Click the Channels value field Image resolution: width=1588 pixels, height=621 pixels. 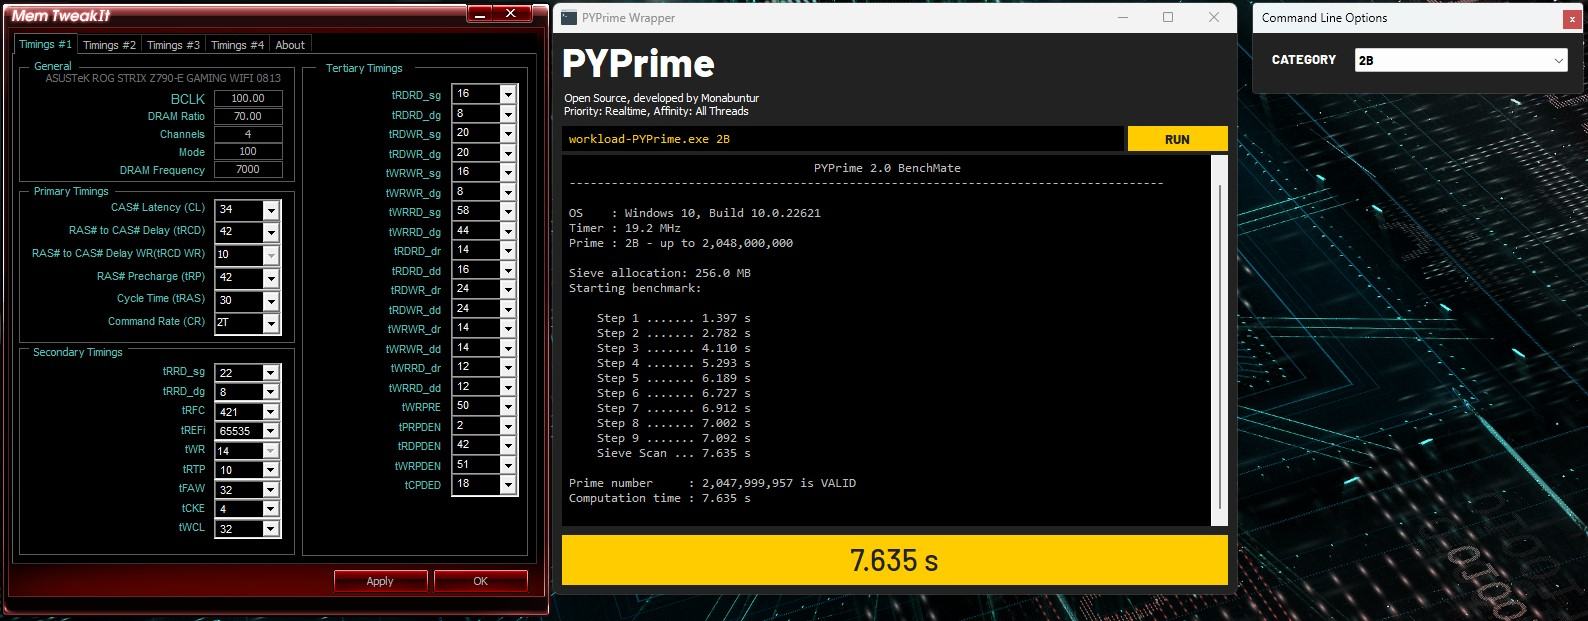(248, 134)
